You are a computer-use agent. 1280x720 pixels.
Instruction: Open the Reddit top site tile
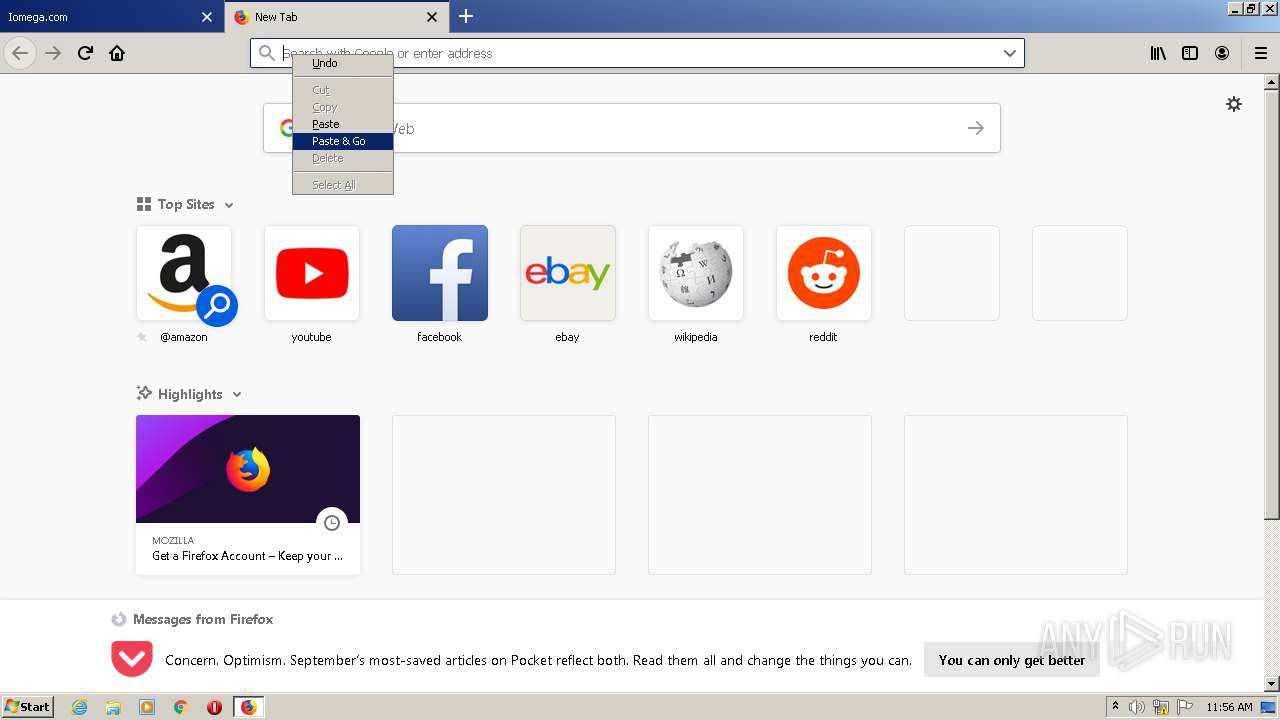[x=824, y=273]
